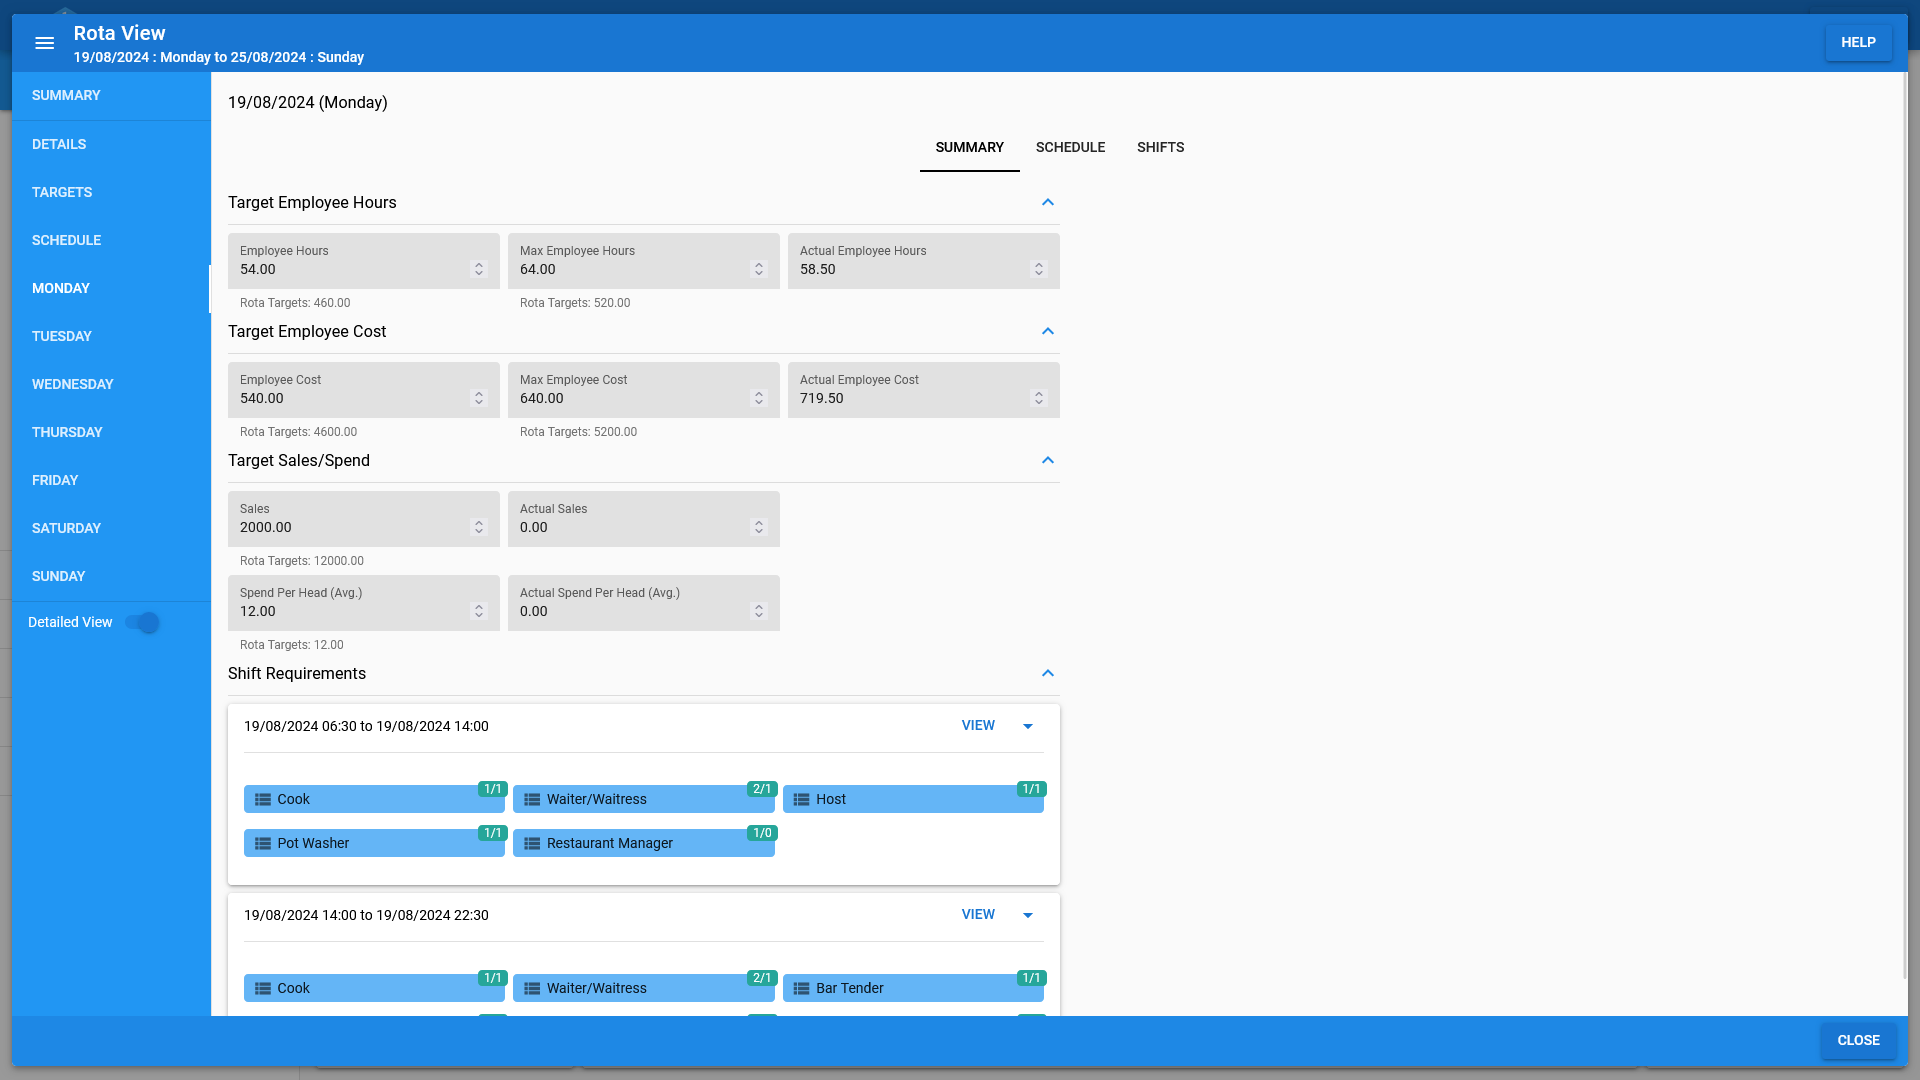This screenshot has height=1080, width=1920.
Task: Switch to the Schedule tab
Action: (x=1070, y=147)
